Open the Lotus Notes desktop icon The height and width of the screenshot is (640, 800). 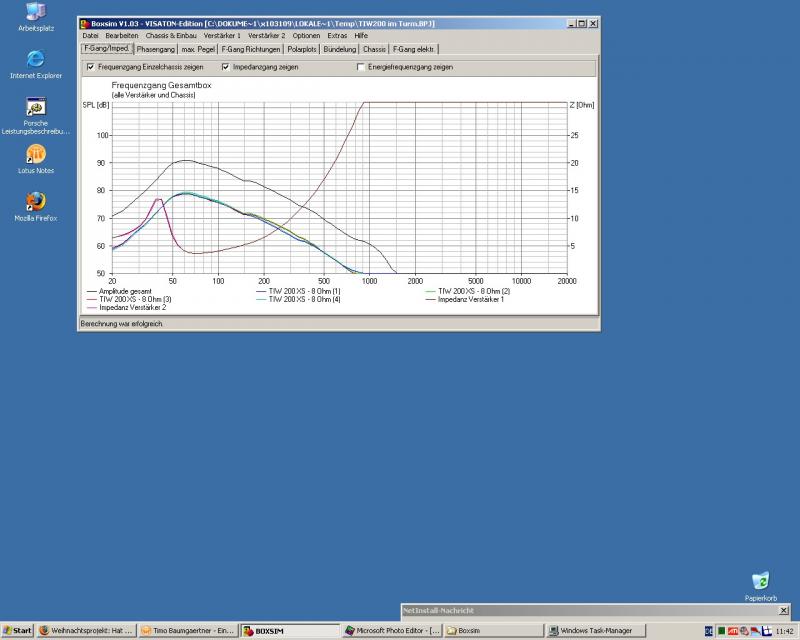coord(36,154)
